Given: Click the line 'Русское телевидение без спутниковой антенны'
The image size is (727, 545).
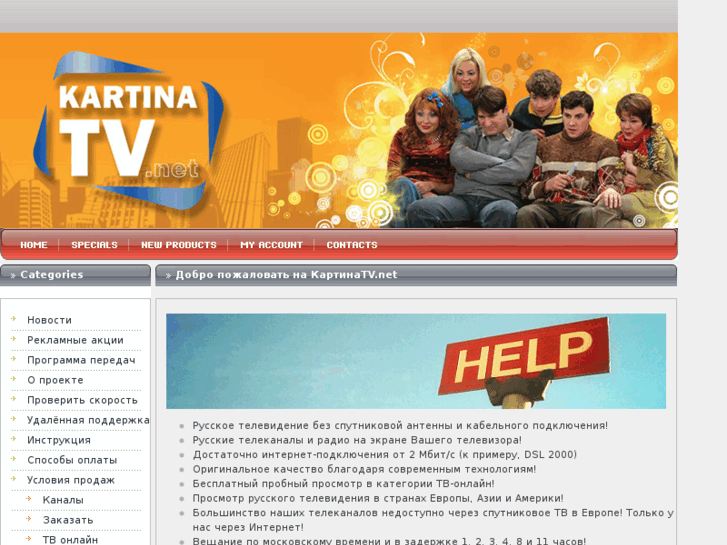Looking at the screenshot, I should [x=400, y=426].
